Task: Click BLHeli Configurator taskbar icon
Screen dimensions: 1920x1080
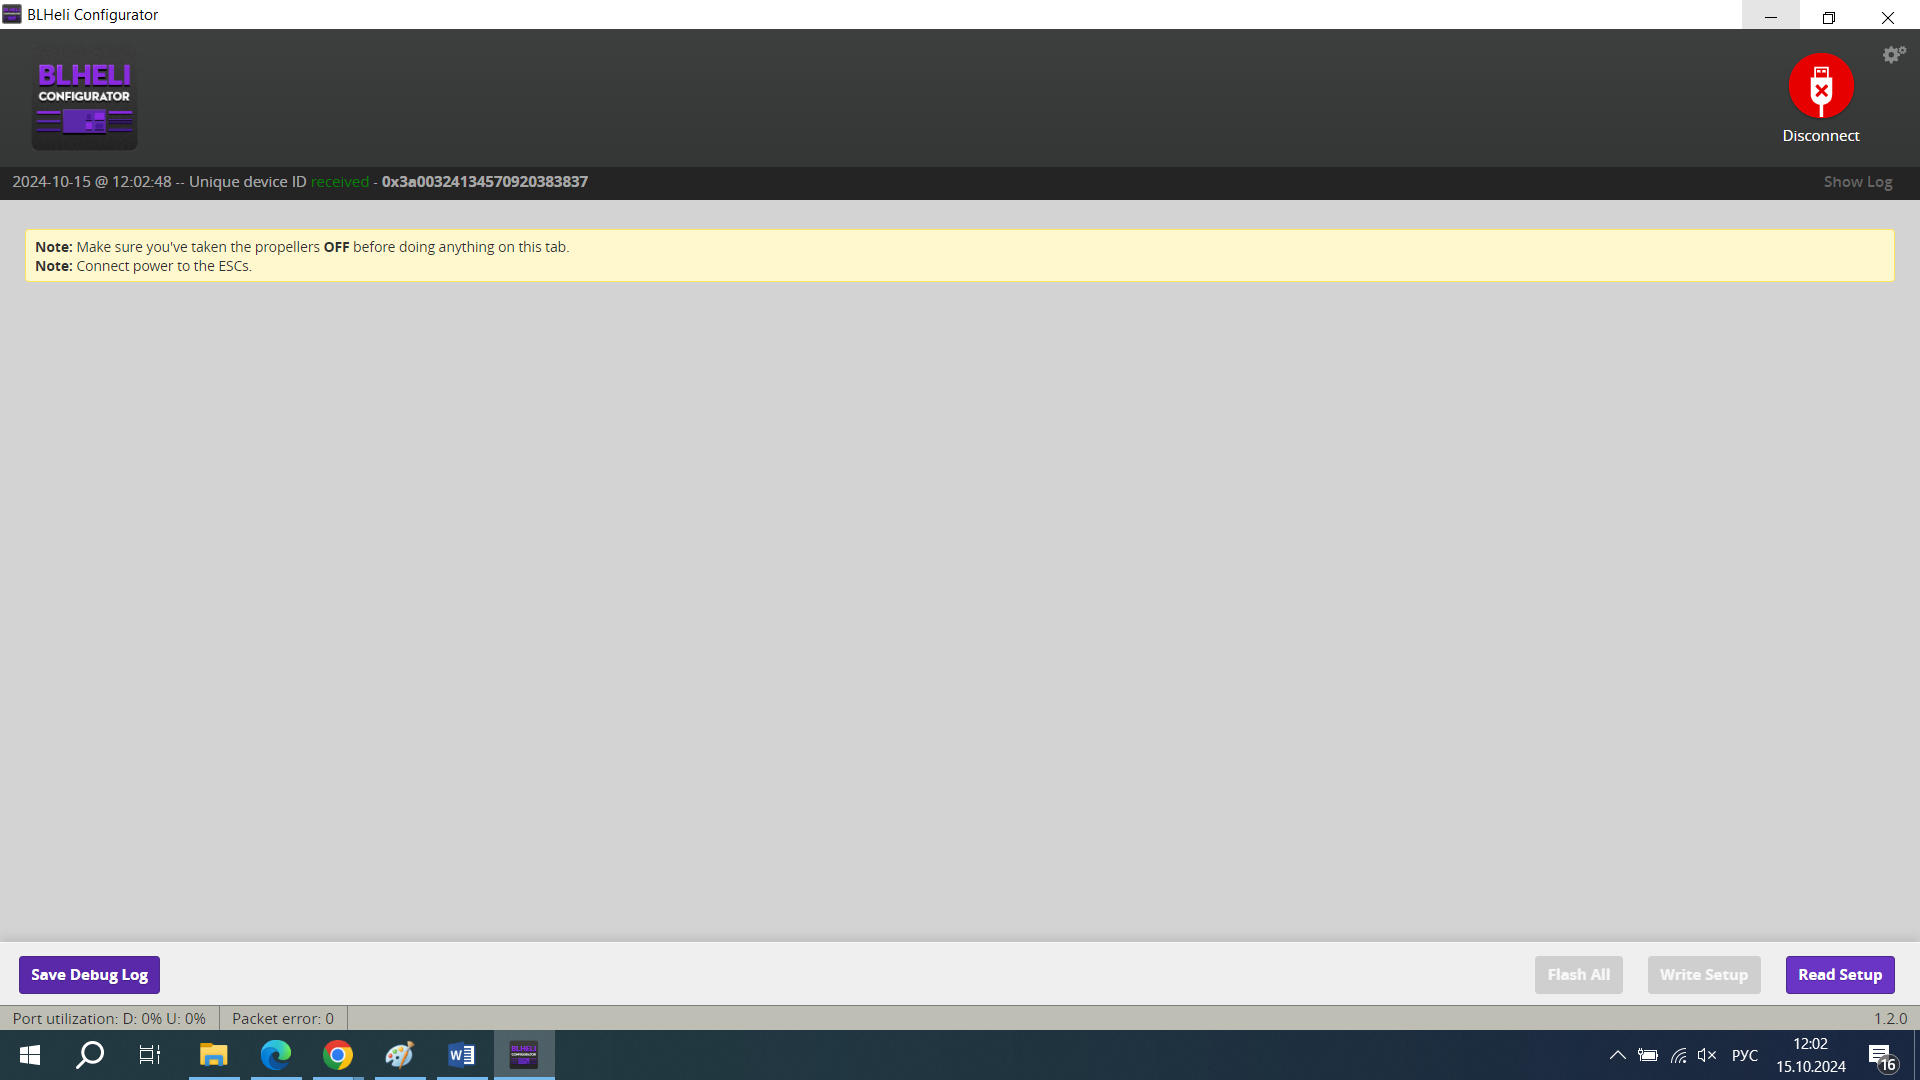Action: [x=524, y=1055]
